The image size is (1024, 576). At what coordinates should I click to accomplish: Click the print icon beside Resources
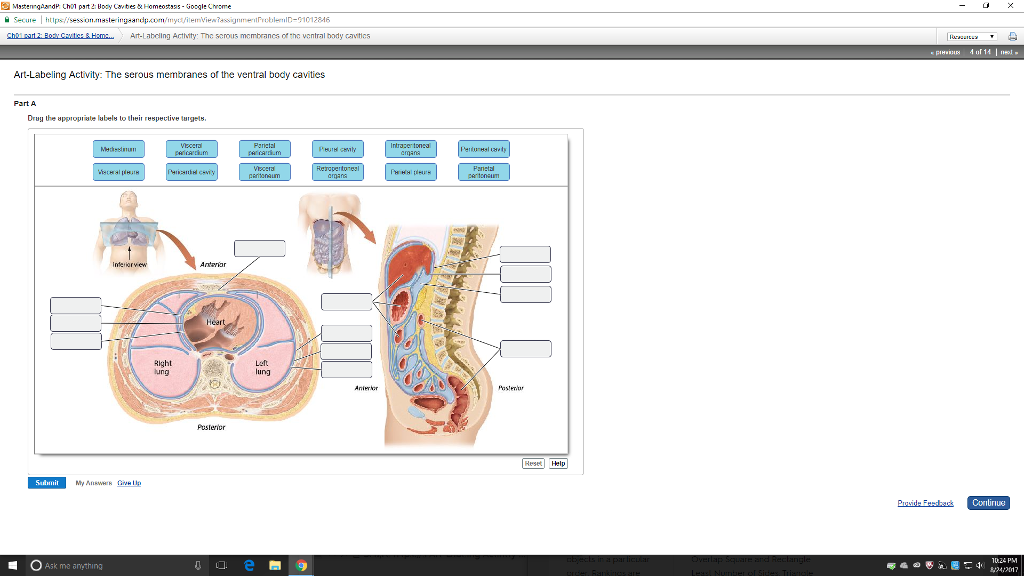pos(1012,35)
